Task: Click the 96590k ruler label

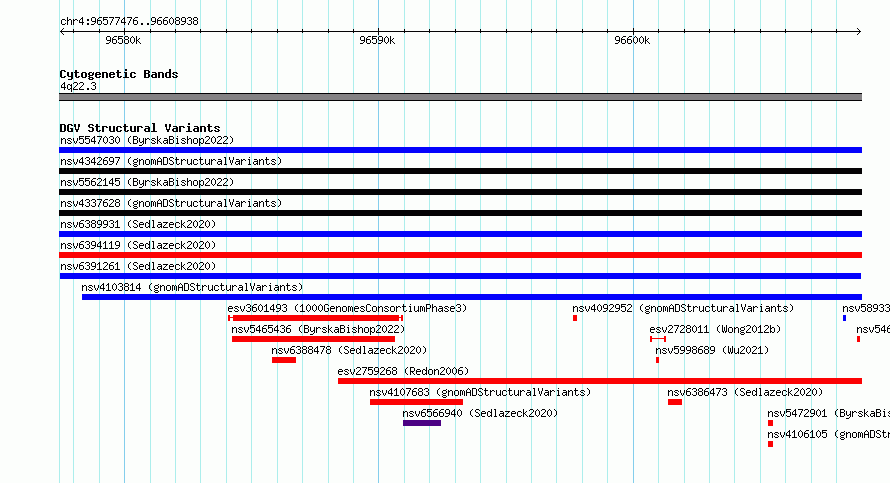Action: 377,40
